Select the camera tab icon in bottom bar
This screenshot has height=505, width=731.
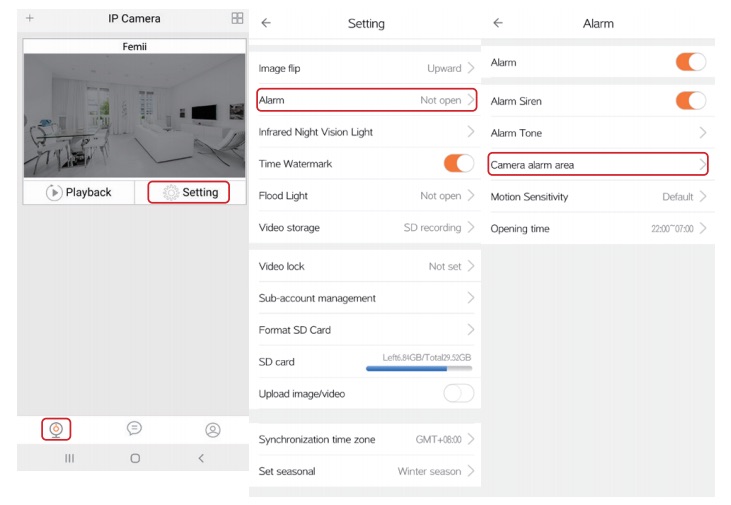[x=56, y=429]
